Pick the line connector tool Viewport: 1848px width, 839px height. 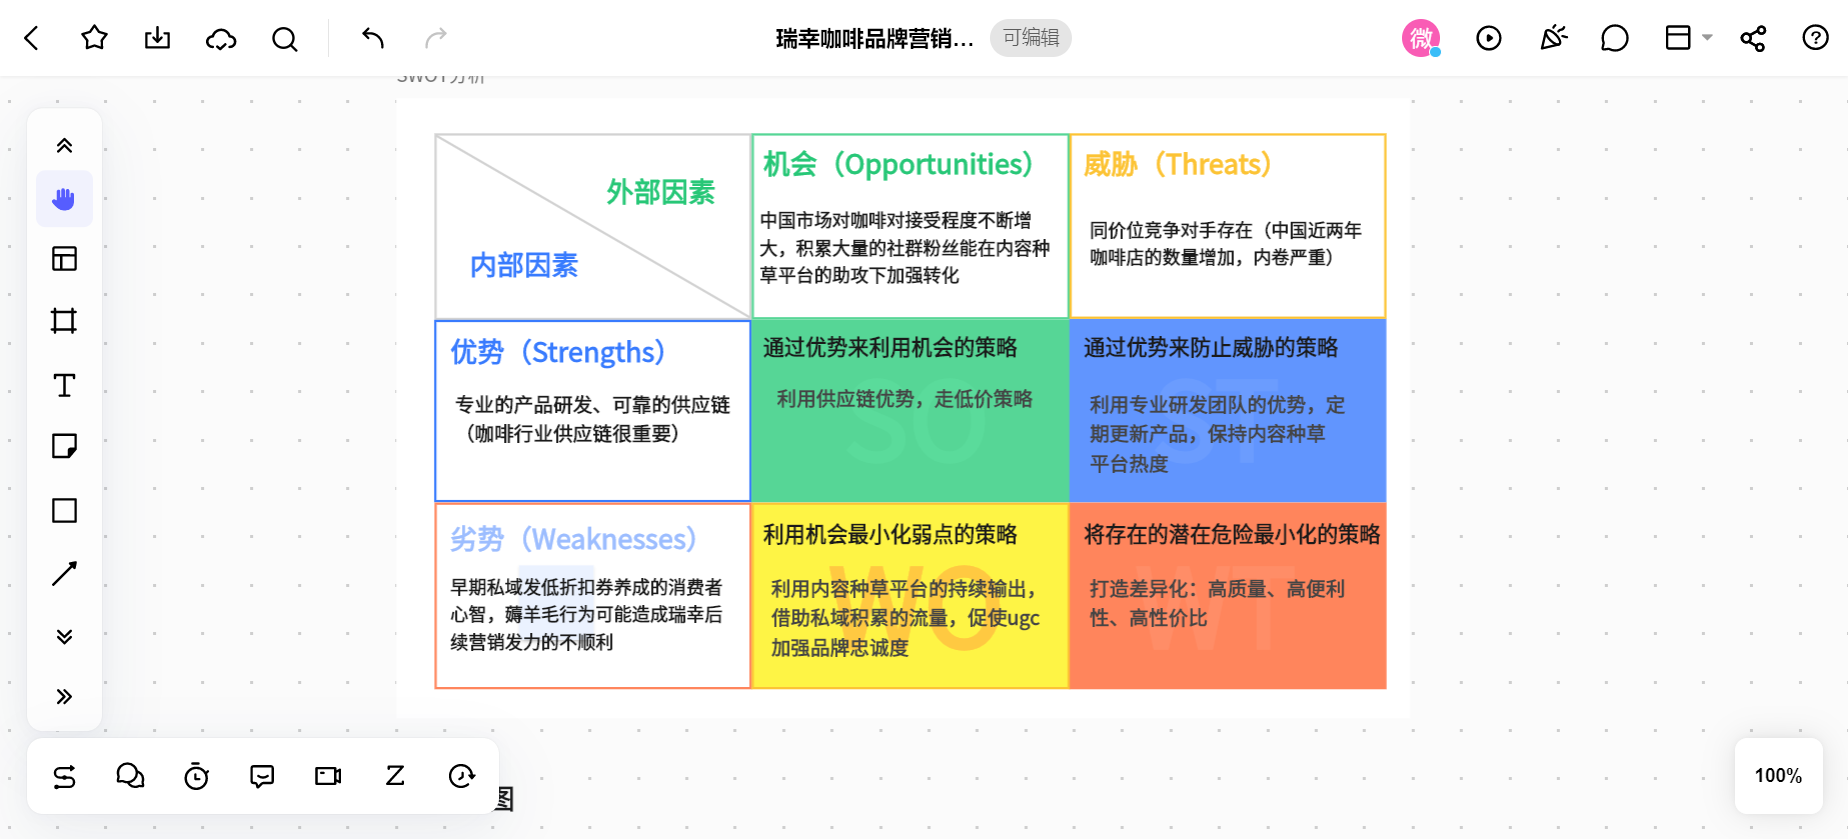(64, 573)
